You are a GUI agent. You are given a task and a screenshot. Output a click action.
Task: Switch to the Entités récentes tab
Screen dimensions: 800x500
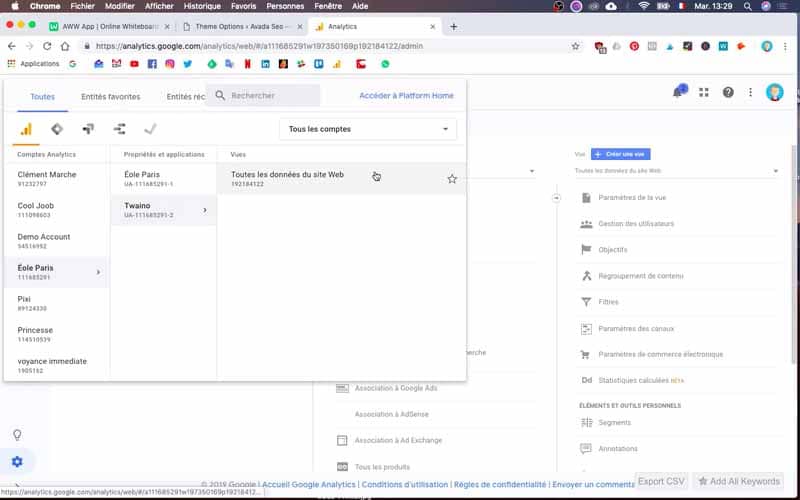click(x=186, y=96)
